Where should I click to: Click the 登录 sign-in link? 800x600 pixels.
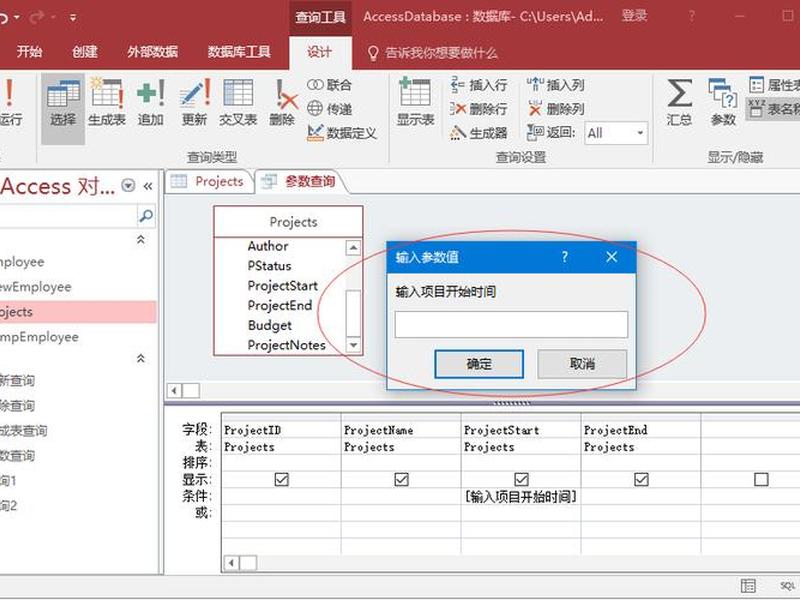click(x=634, y=16)
